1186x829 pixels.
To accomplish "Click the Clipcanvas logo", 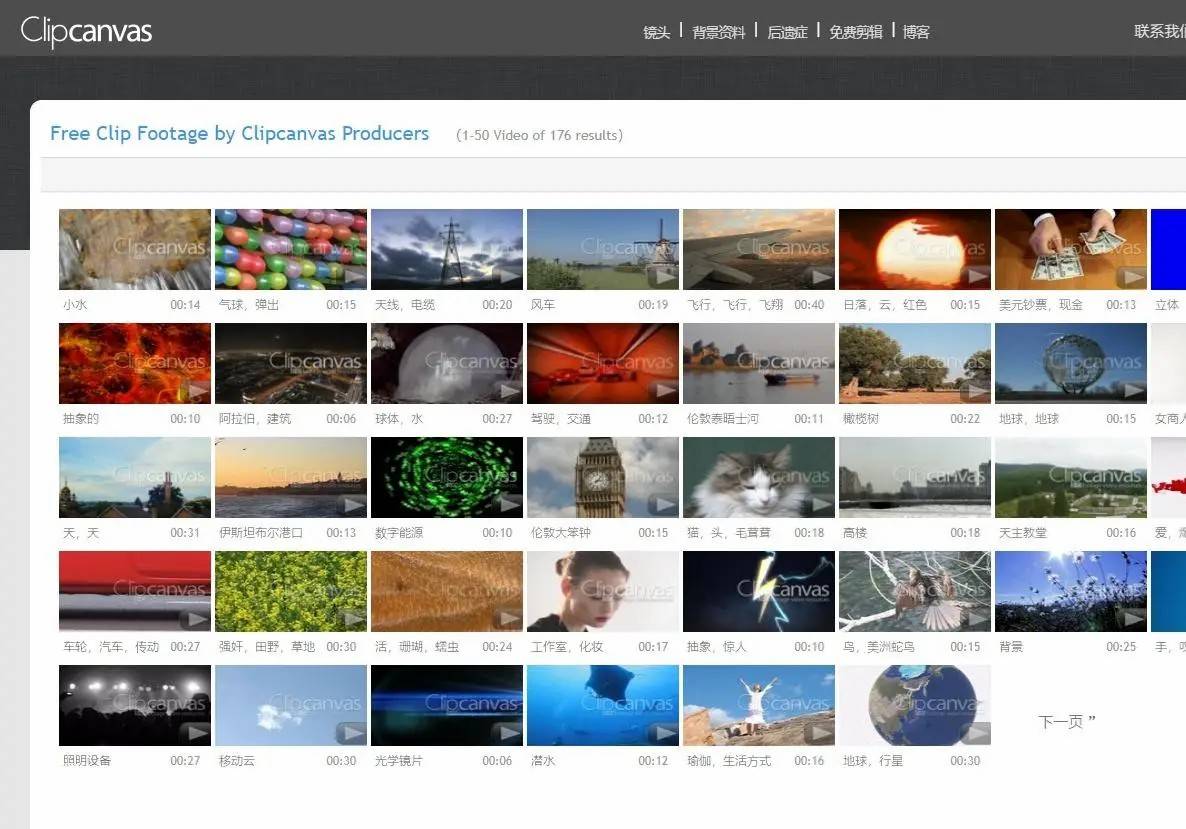I will (86, 31).
